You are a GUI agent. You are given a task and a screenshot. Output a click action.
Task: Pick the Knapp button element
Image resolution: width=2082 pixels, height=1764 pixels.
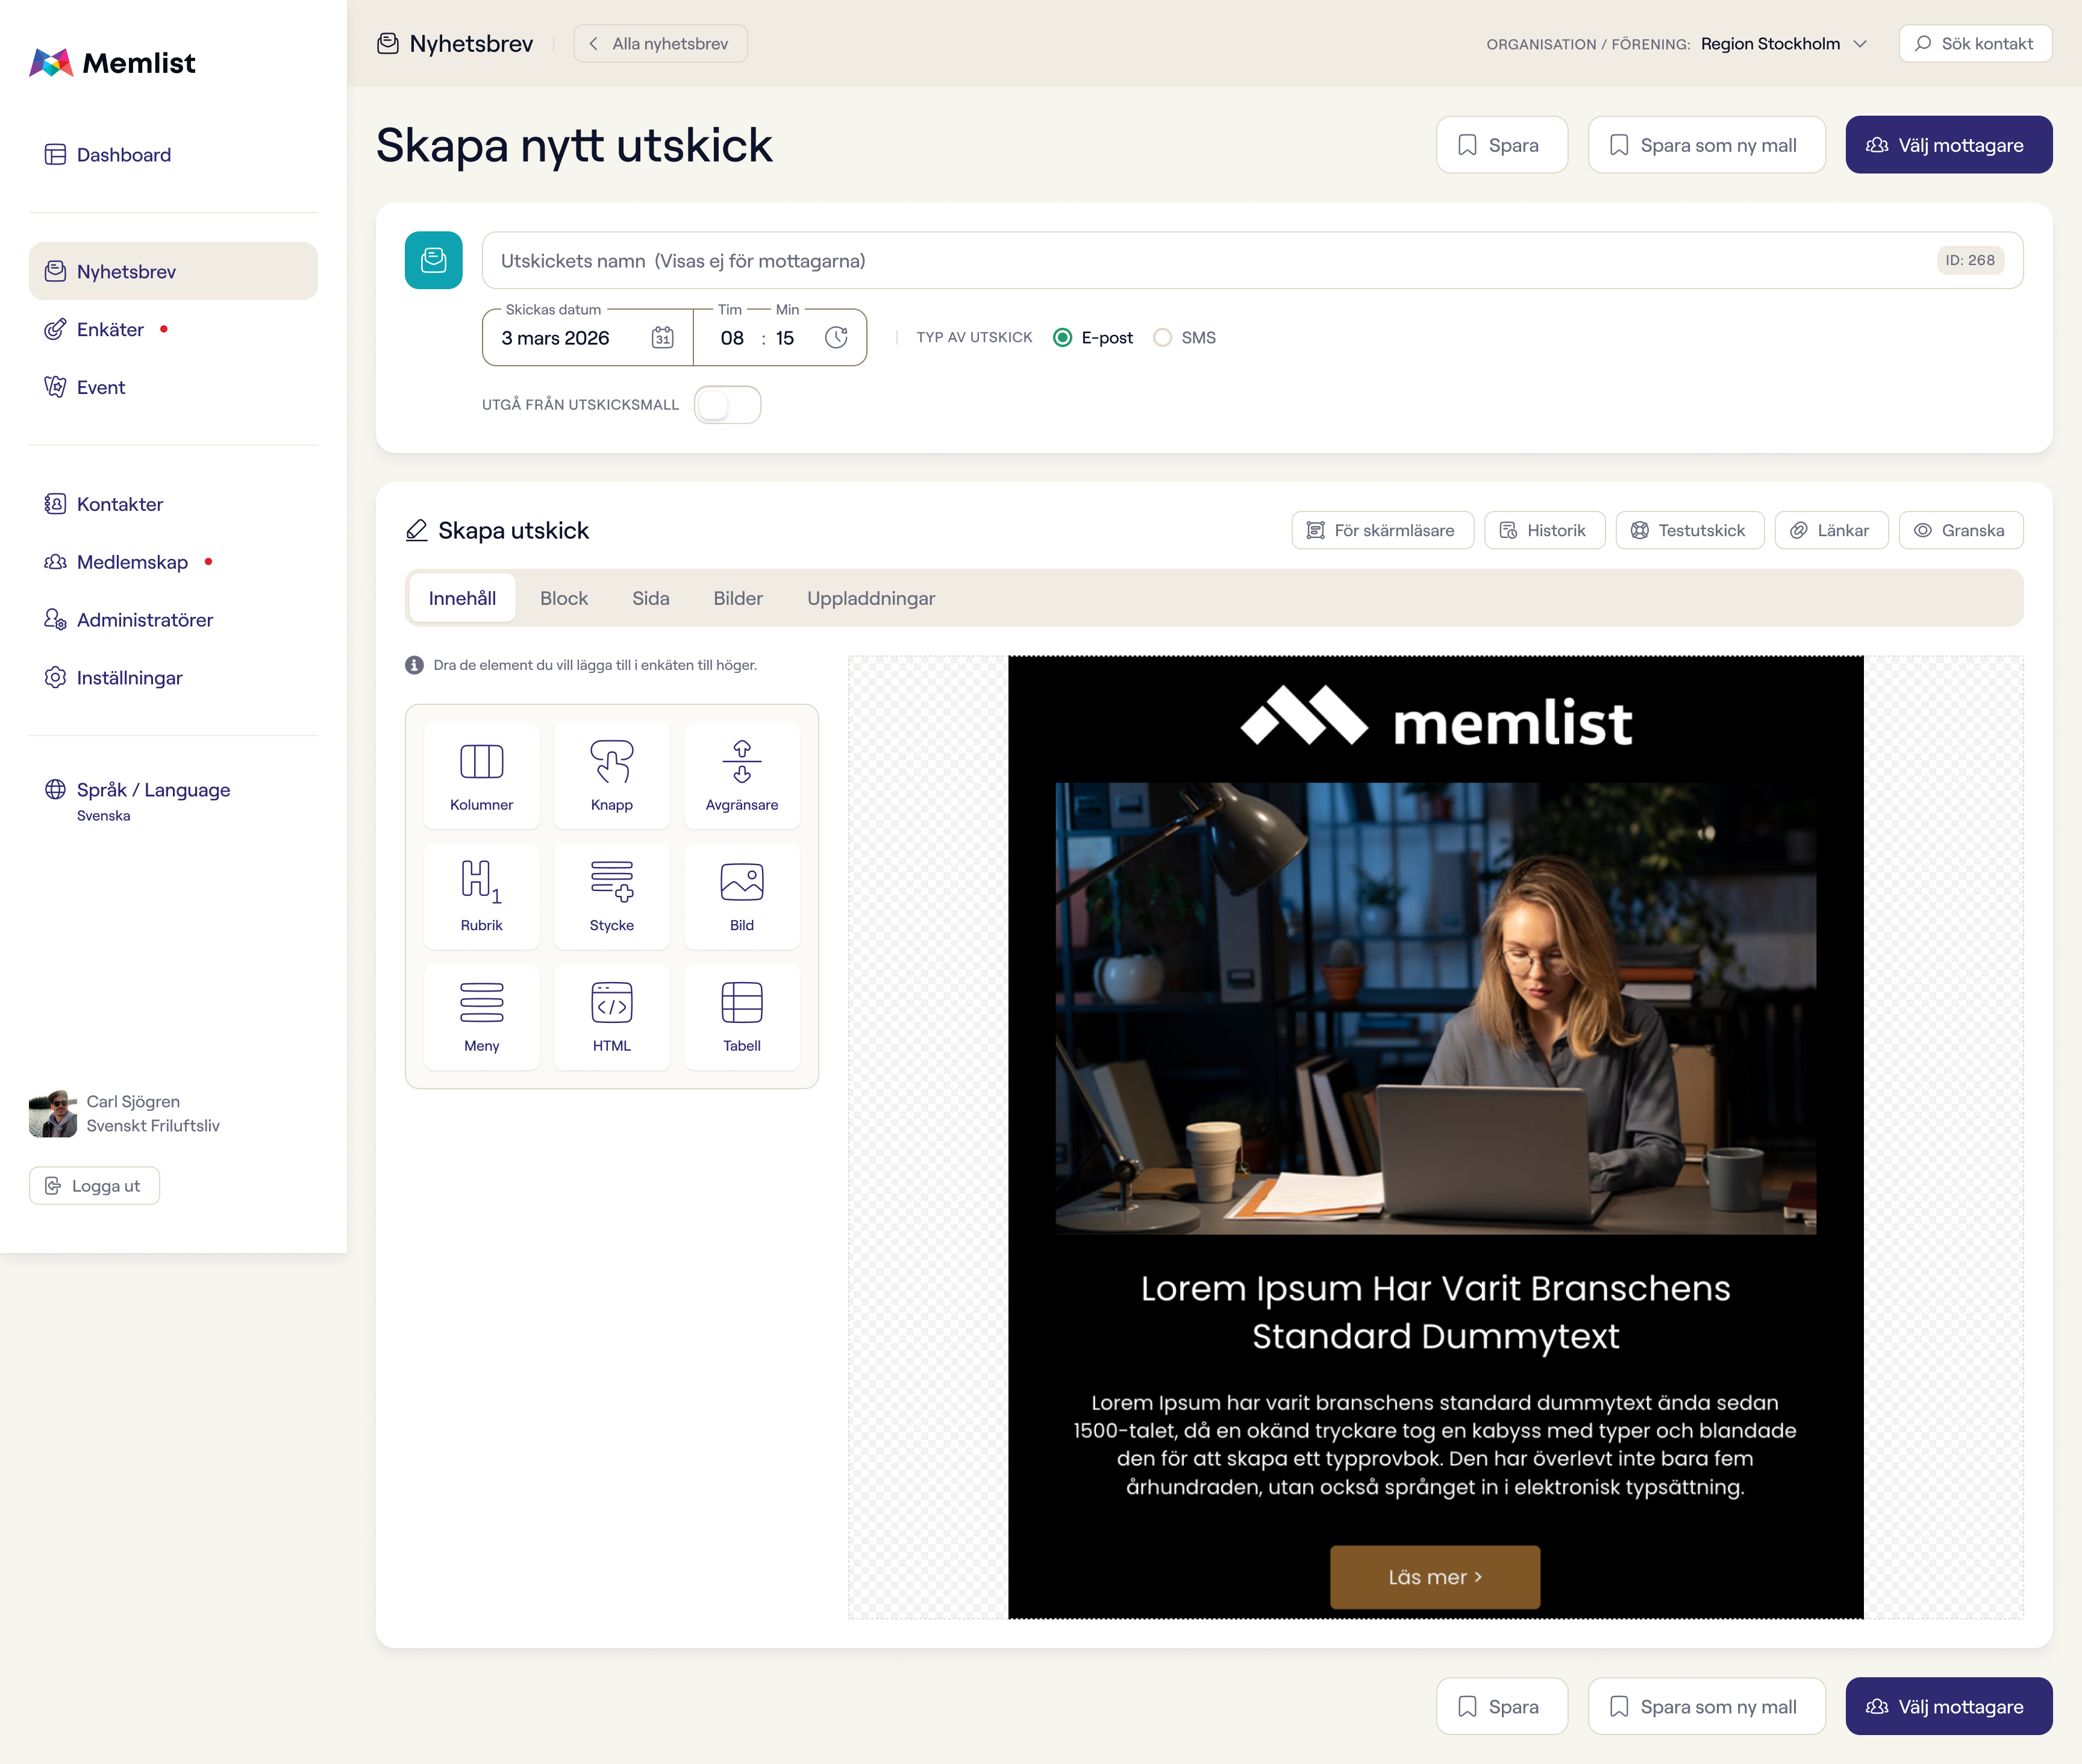pyautogui.click(x=611, y=776)
